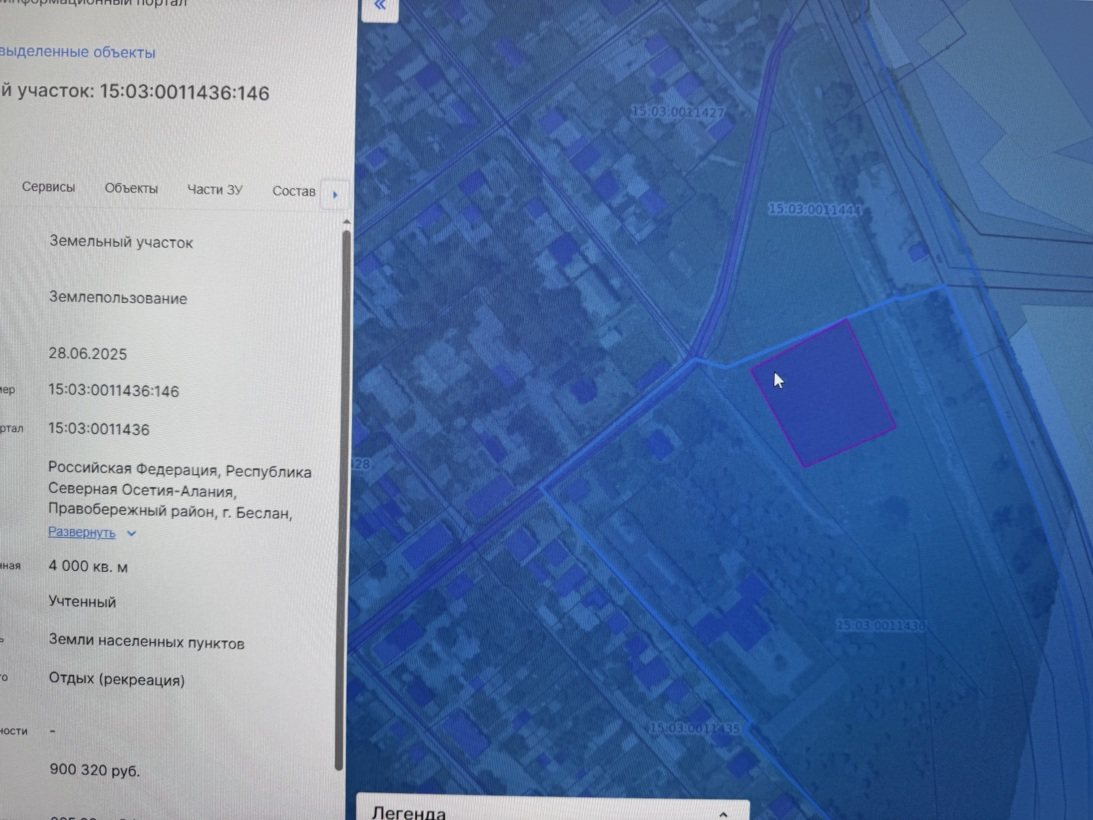Collapse the side panel with double-chevron icon

coord(380,7)
